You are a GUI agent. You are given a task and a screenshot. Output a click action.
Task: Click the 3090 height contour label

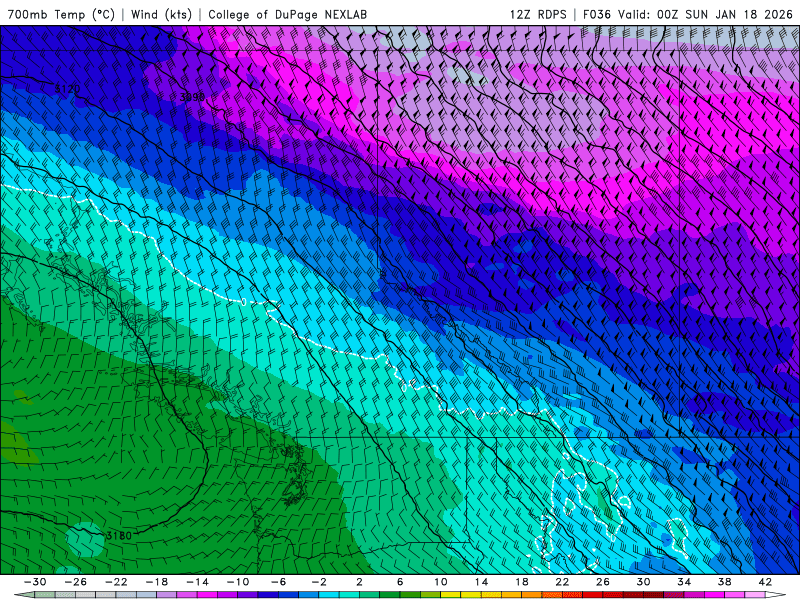[192, 97]
